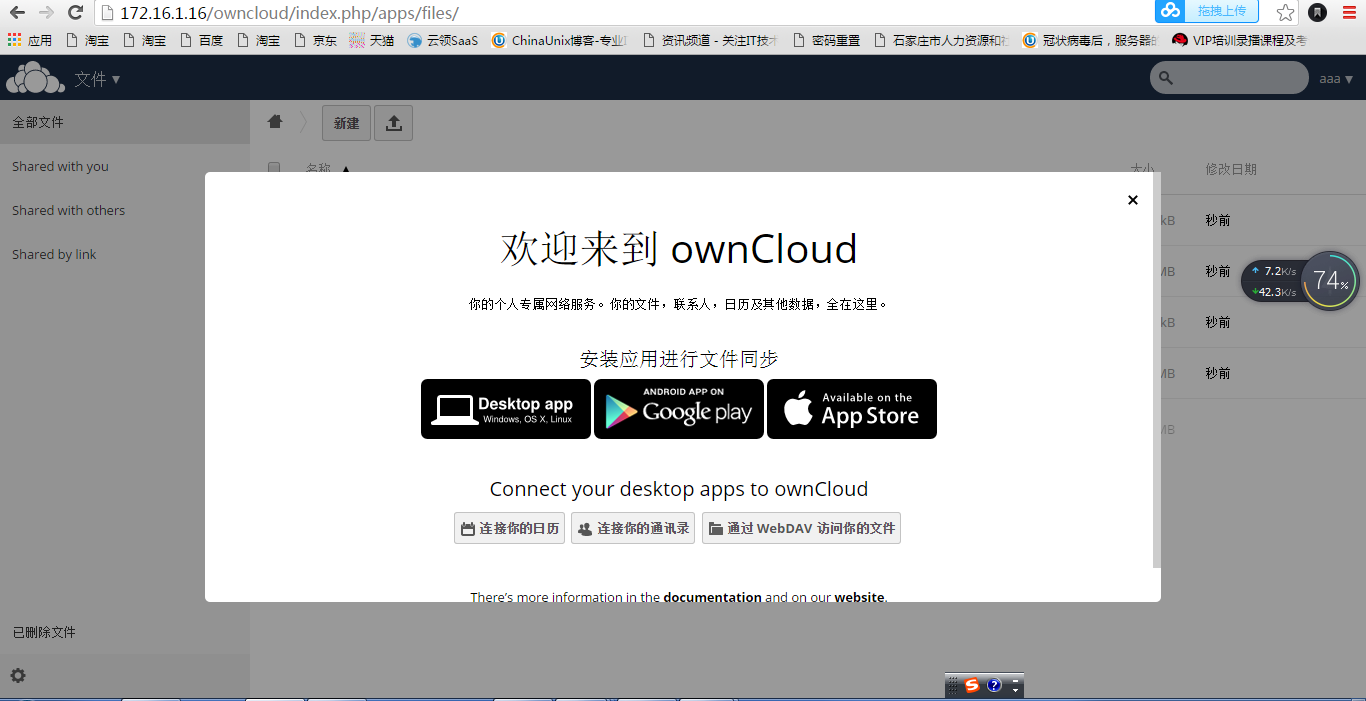
Task: Select 全部文件 in the sidebar
Action: (x=125, y=122)
